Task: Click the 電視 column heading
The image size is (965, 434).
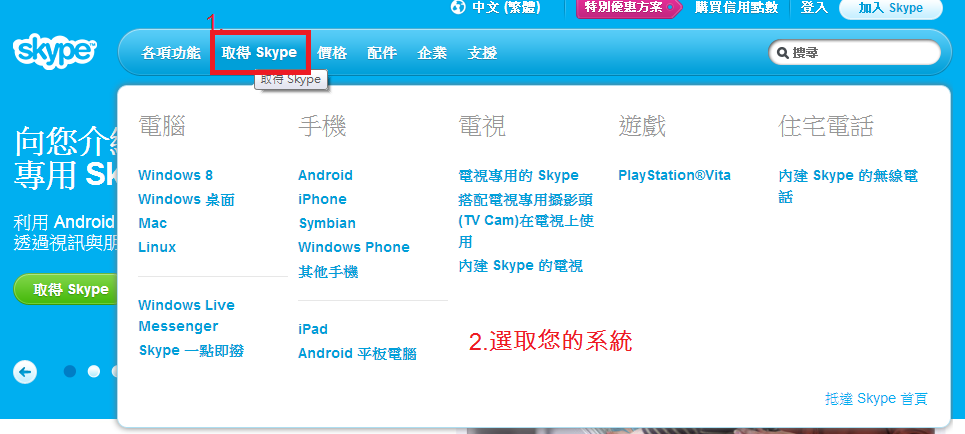Action: 482,126
